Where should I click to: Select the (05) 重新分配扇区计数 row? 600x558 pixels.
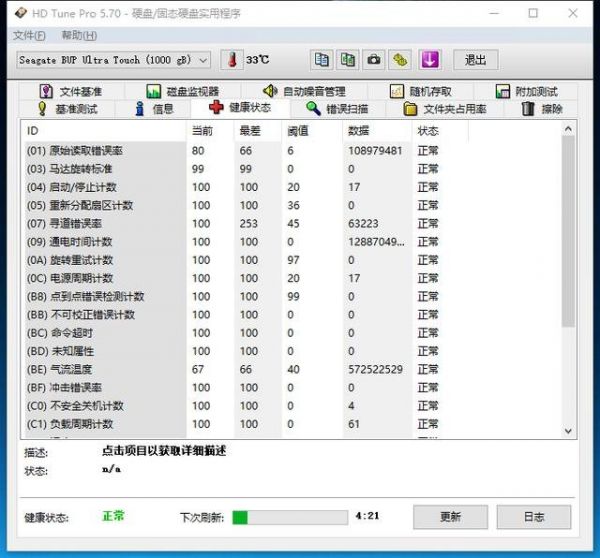(x=245, y=206)
